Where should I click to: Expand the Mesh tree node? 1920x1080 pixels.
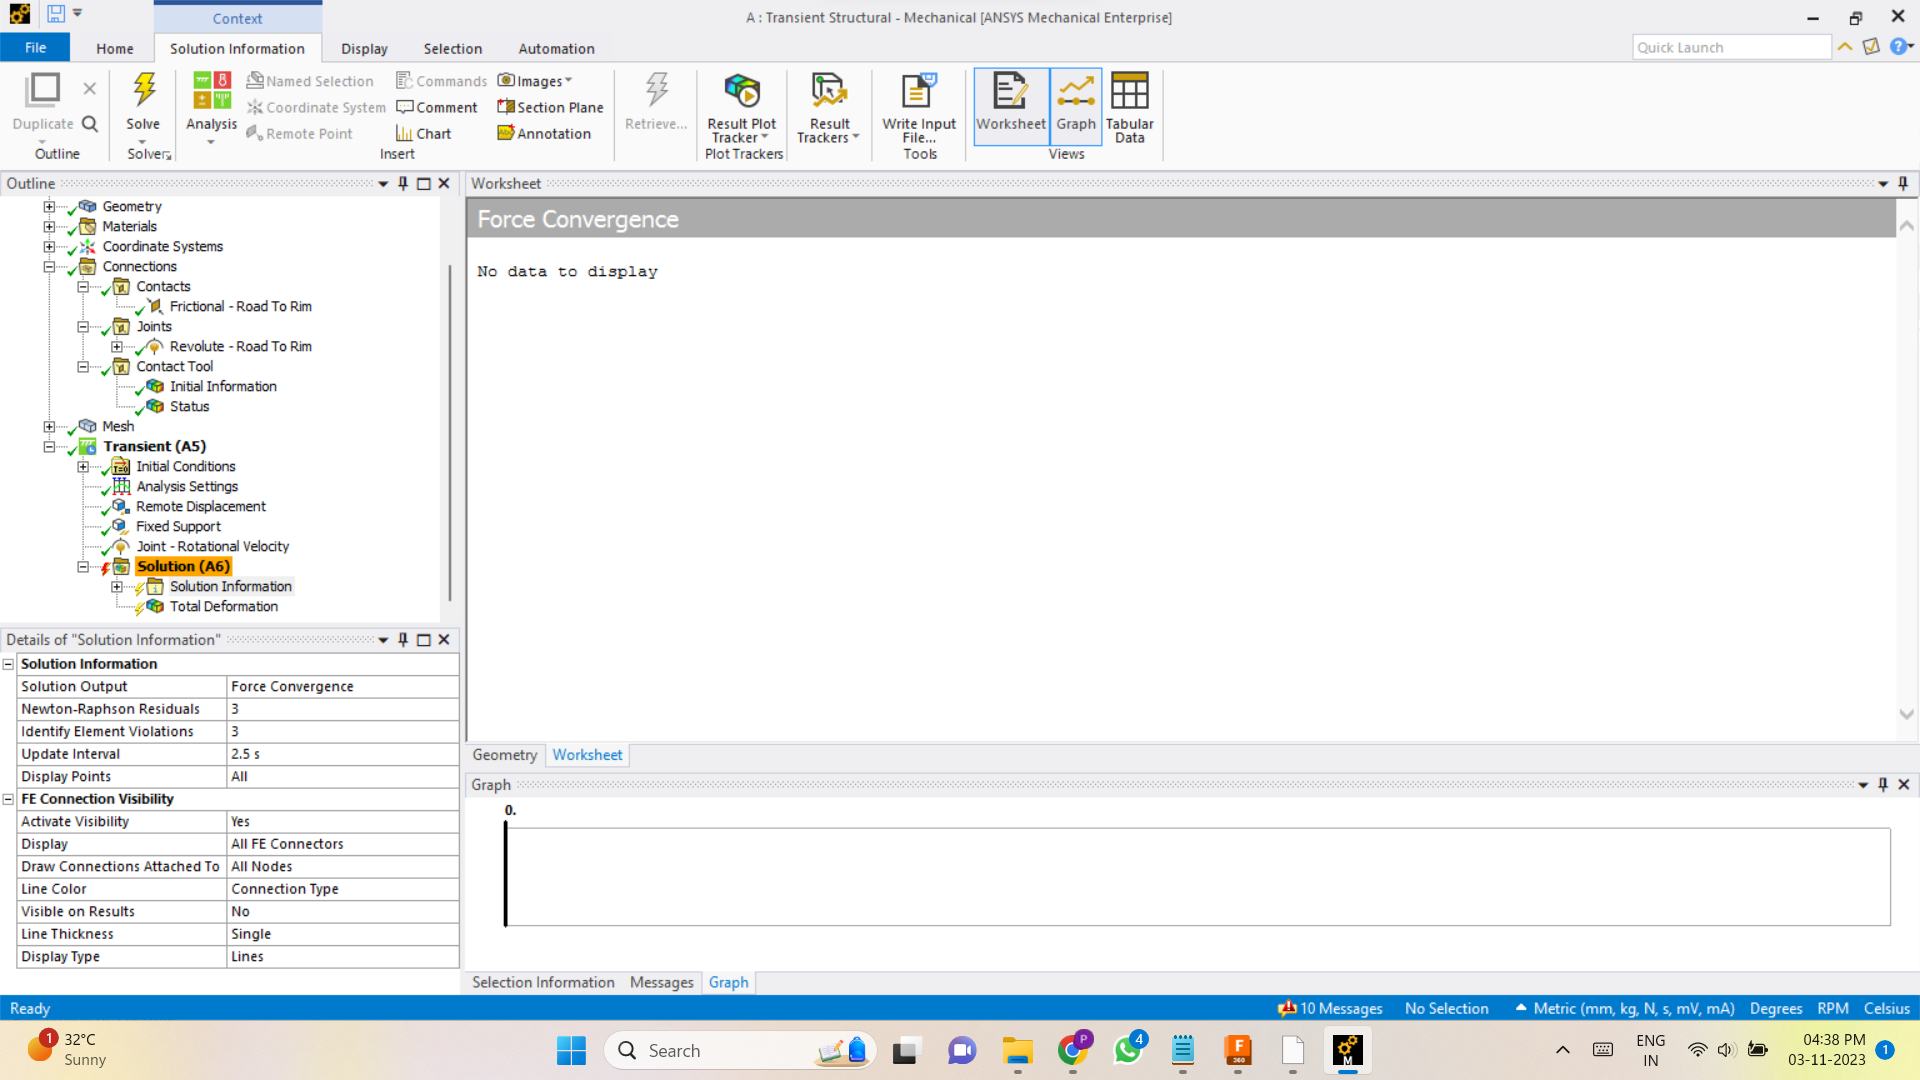(49, 427)
